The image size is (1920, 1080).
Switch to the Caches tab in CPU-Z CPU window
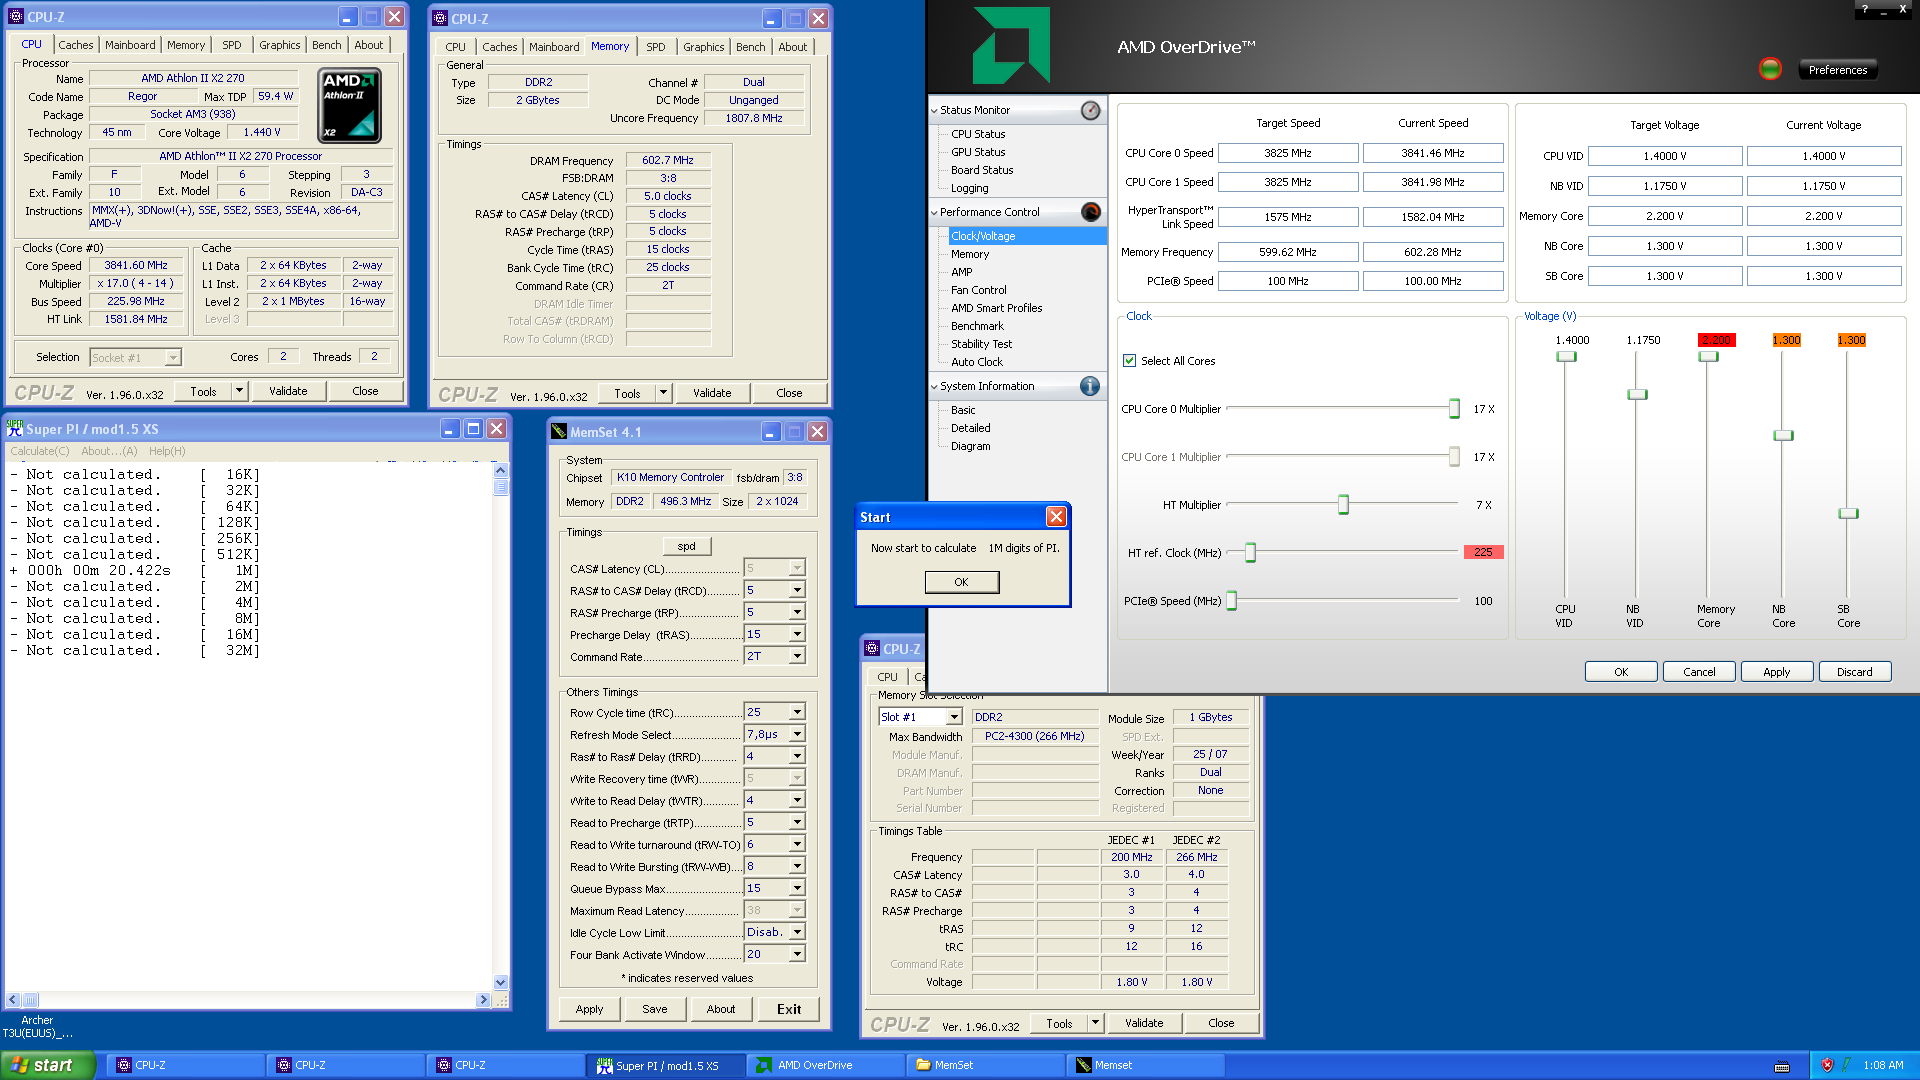tap(75, 45)
